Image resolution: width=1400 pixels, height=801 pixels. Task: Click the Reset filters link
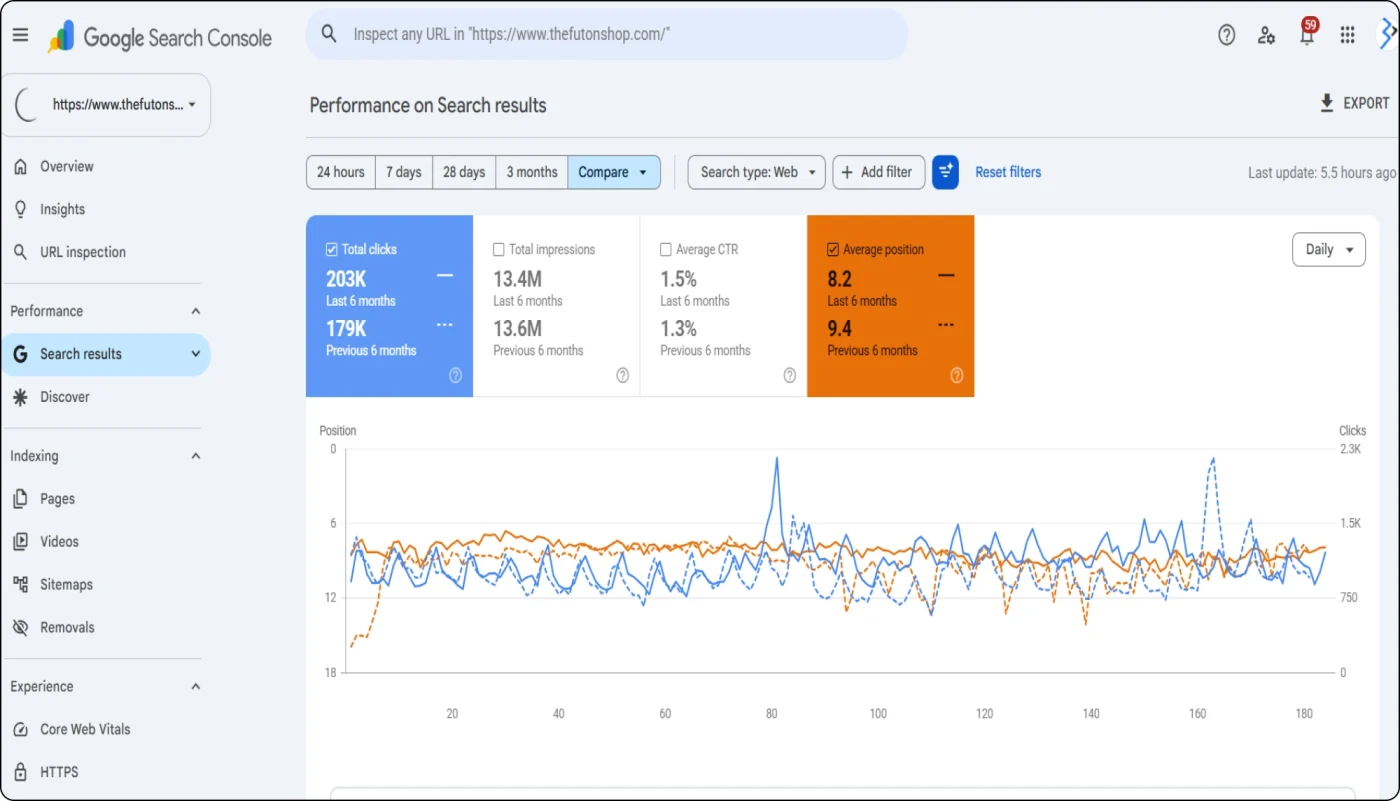tap(1008, 172)
